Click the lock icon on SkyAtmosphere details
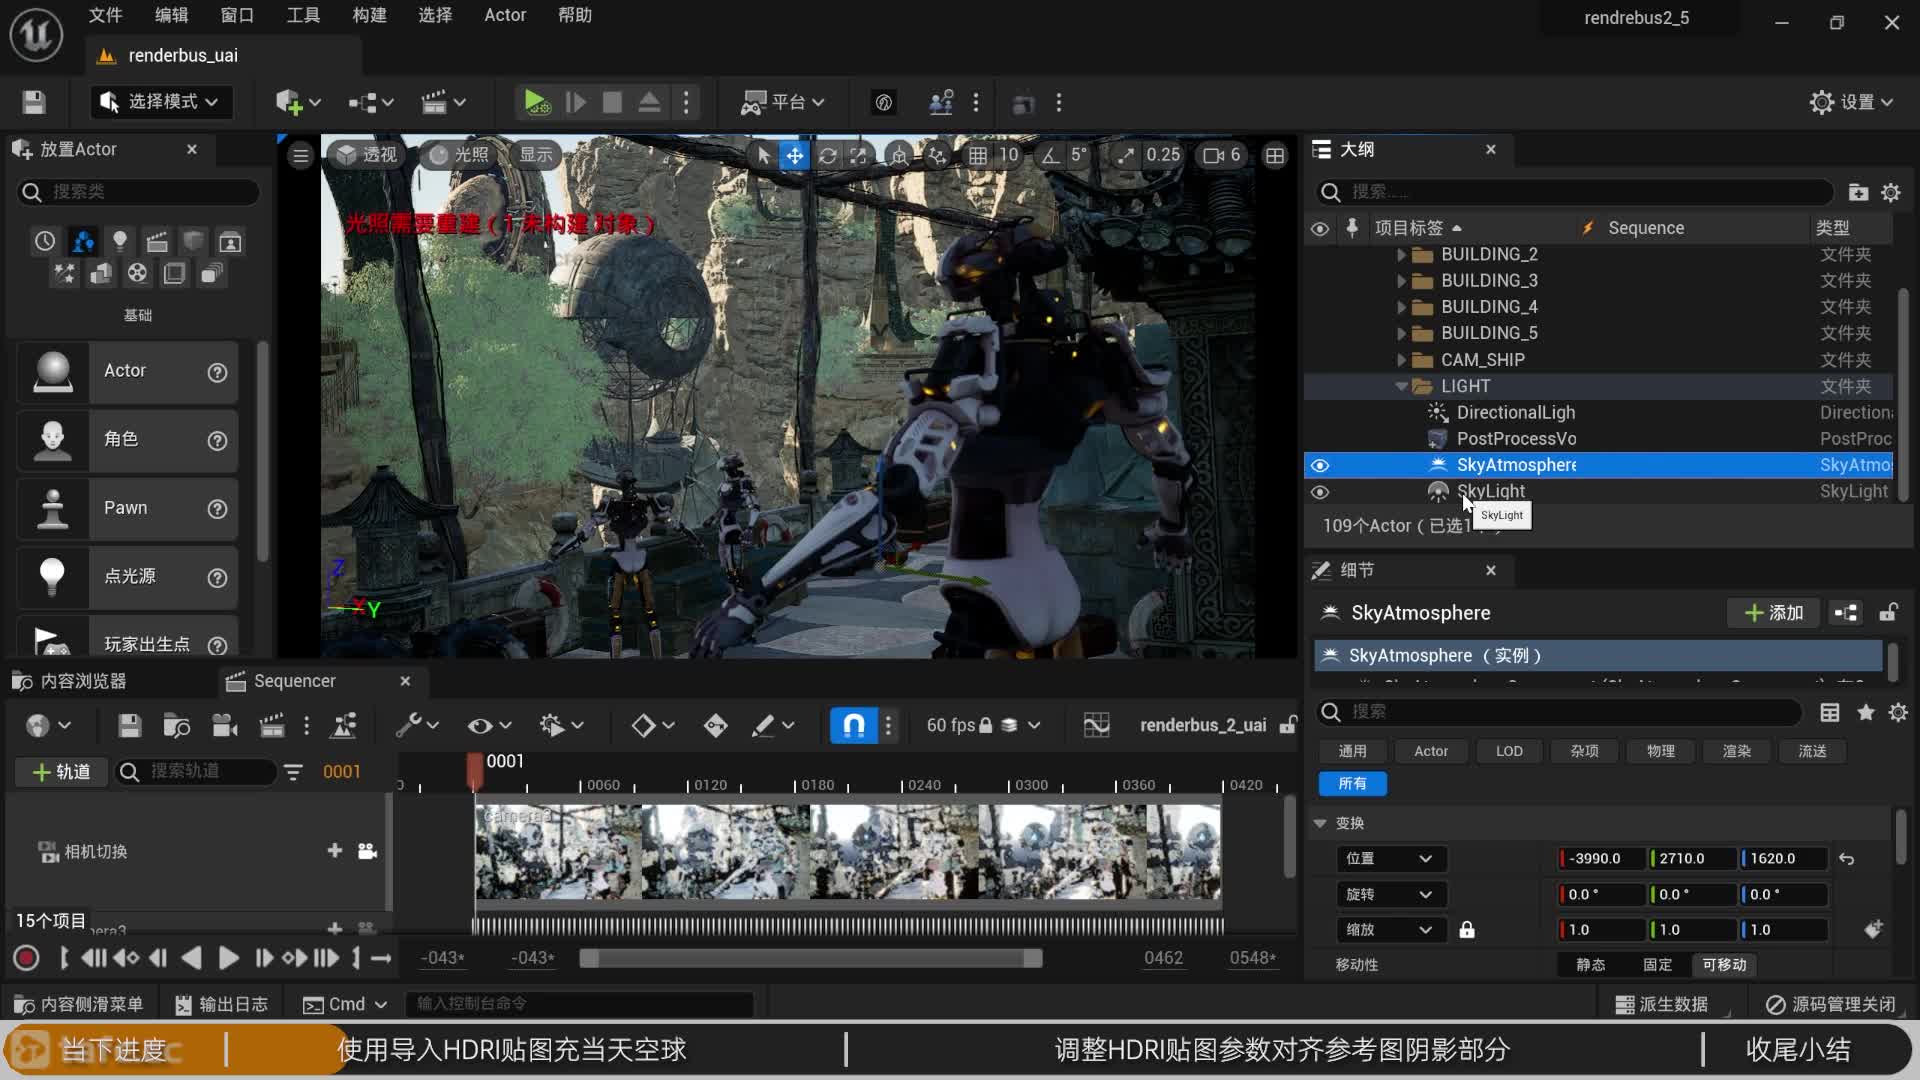The height and width of the screenshot is (1080, 1920). 1888,613
